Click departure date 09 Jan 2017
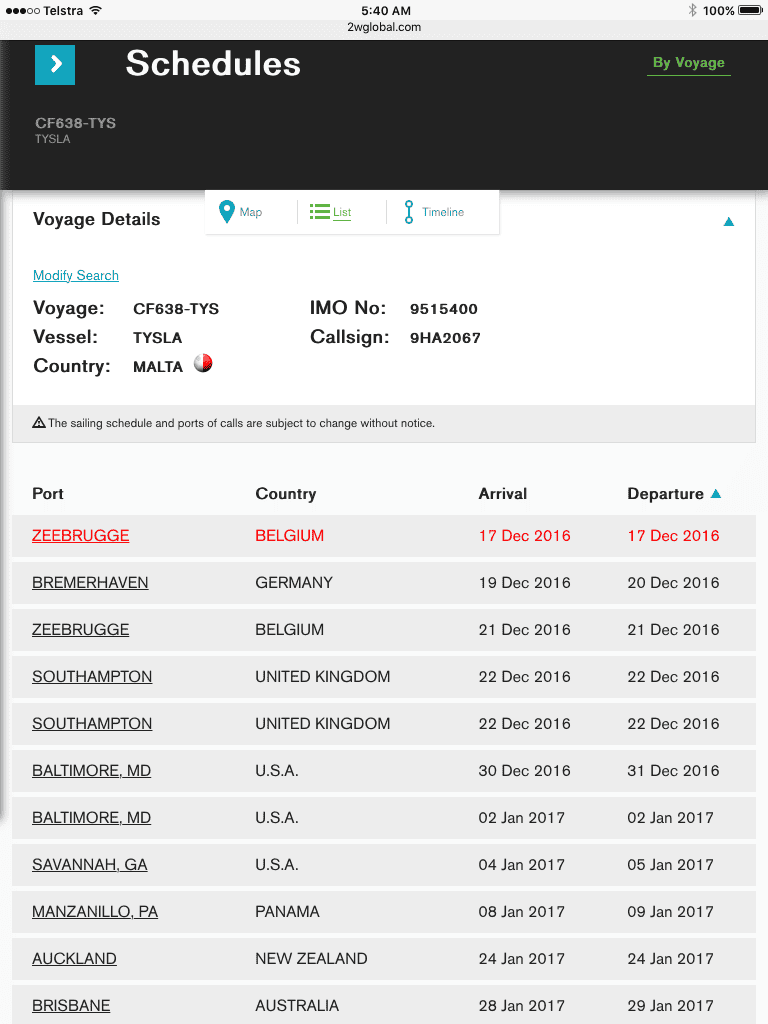The height and width of the screenshot is (1024, 768). (x=670, y=912)
